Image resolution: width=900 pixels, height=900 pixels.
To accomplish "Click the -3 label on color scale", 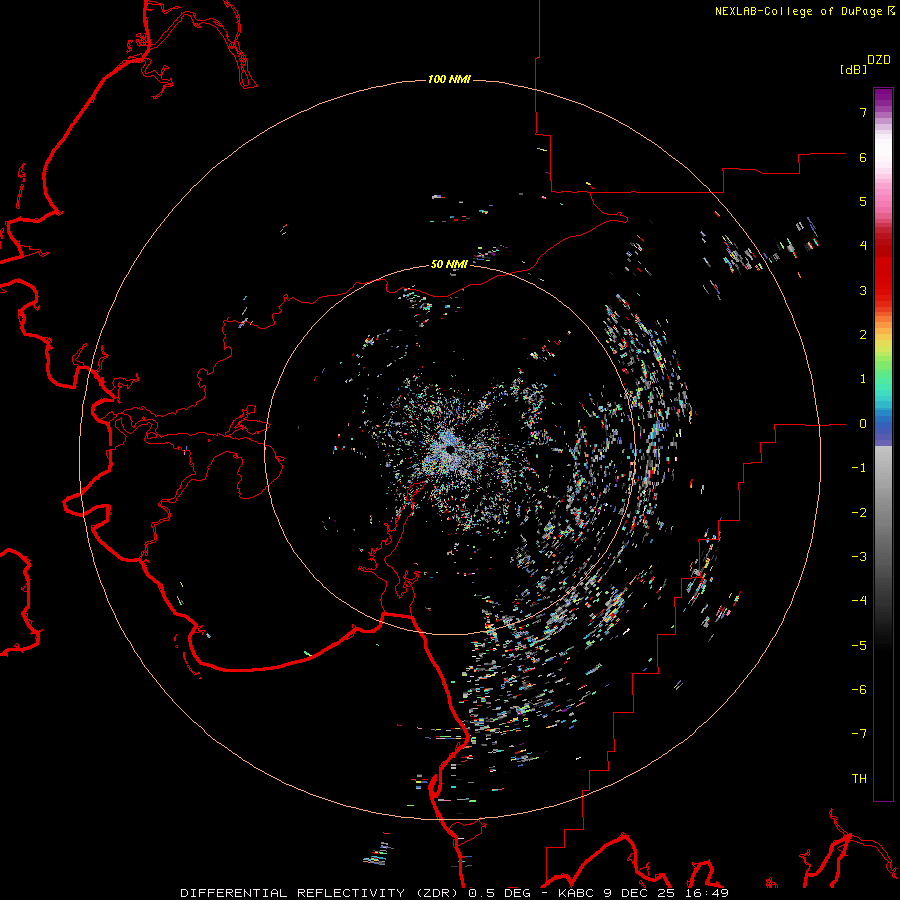I will 859,557.
